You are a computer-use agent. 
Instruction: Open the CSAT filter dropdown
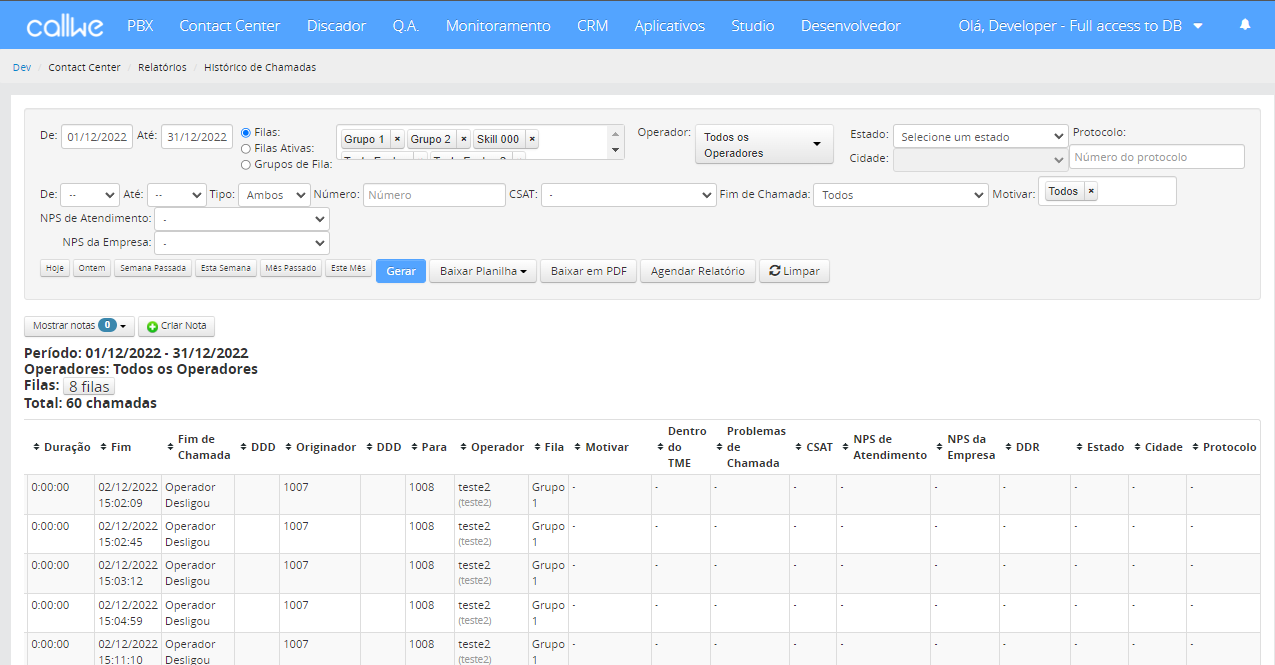click(x=628, y=195)
